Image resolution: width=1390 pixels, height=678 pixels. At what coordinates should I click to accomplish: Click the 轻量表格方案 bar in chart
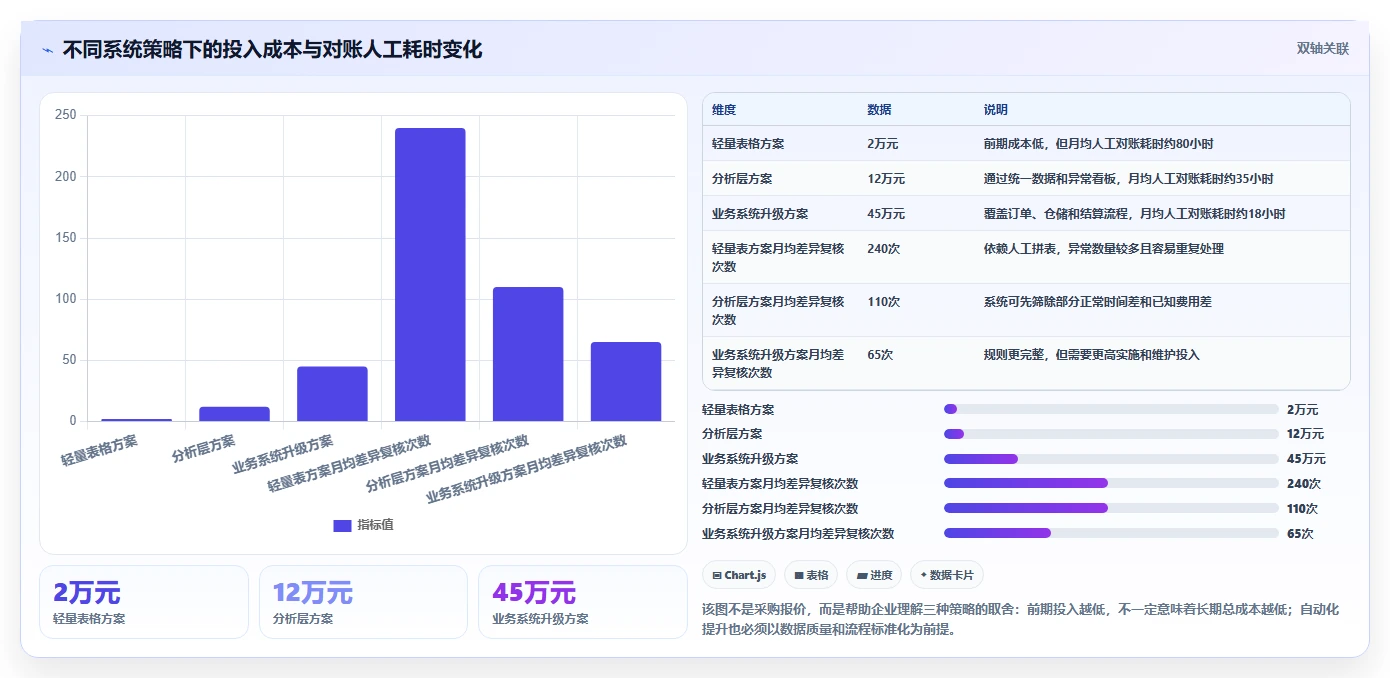(x=136, y=419)
